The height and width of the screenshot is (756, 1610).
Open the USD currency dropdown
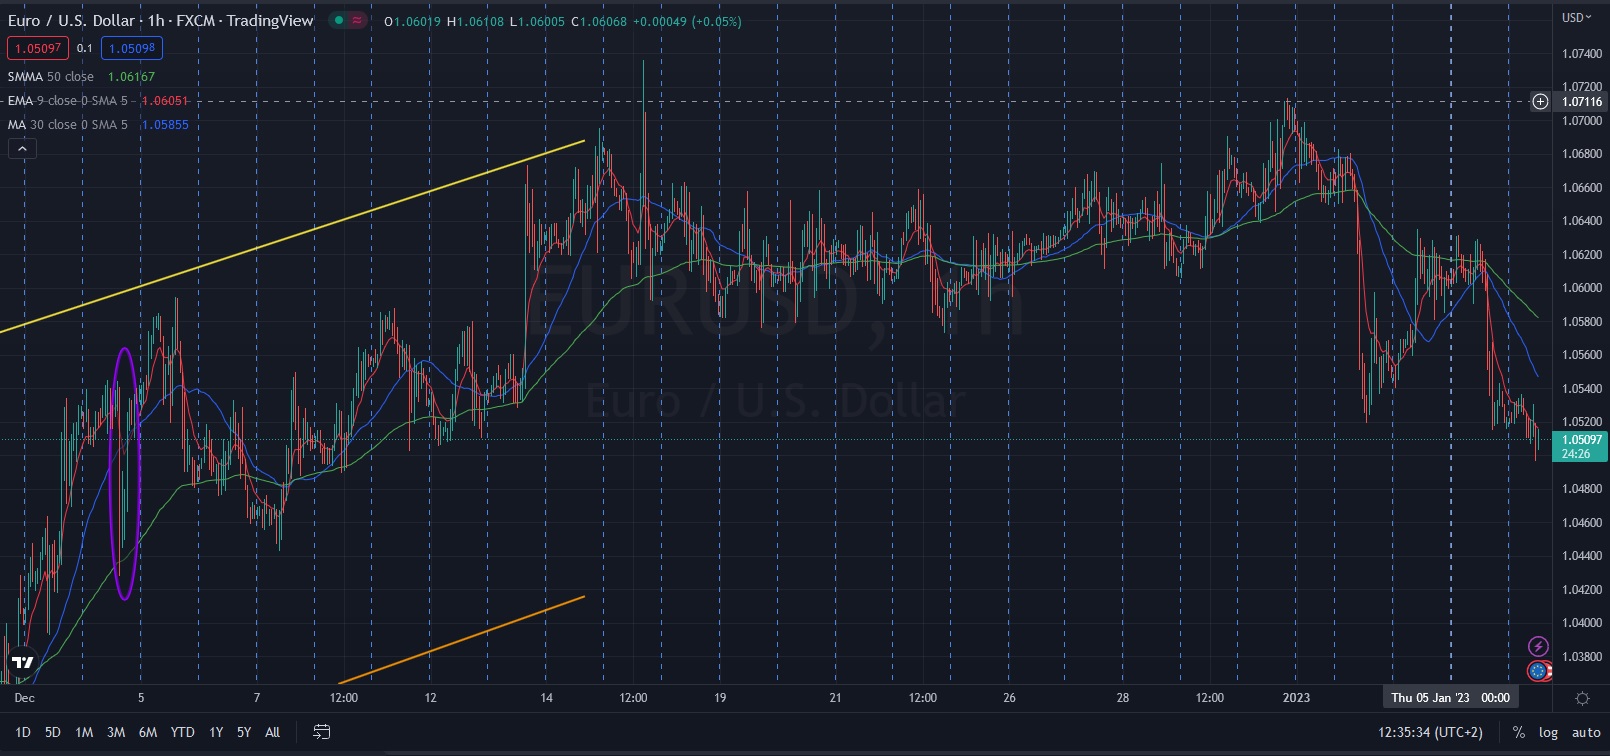click(x=1576, y=17)
